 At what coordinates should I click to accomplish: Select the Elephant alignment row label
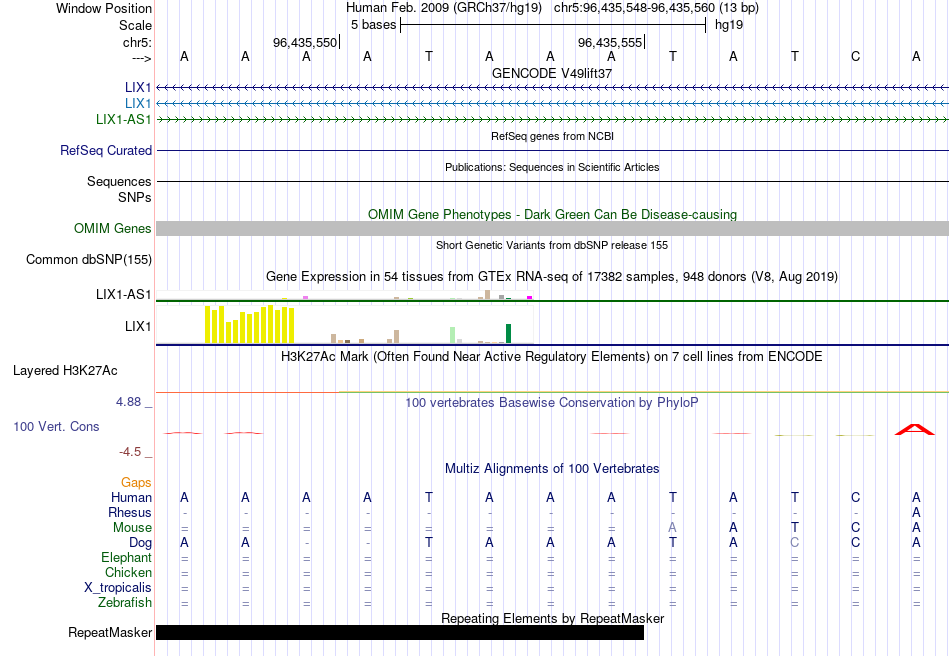click(126, 557)
